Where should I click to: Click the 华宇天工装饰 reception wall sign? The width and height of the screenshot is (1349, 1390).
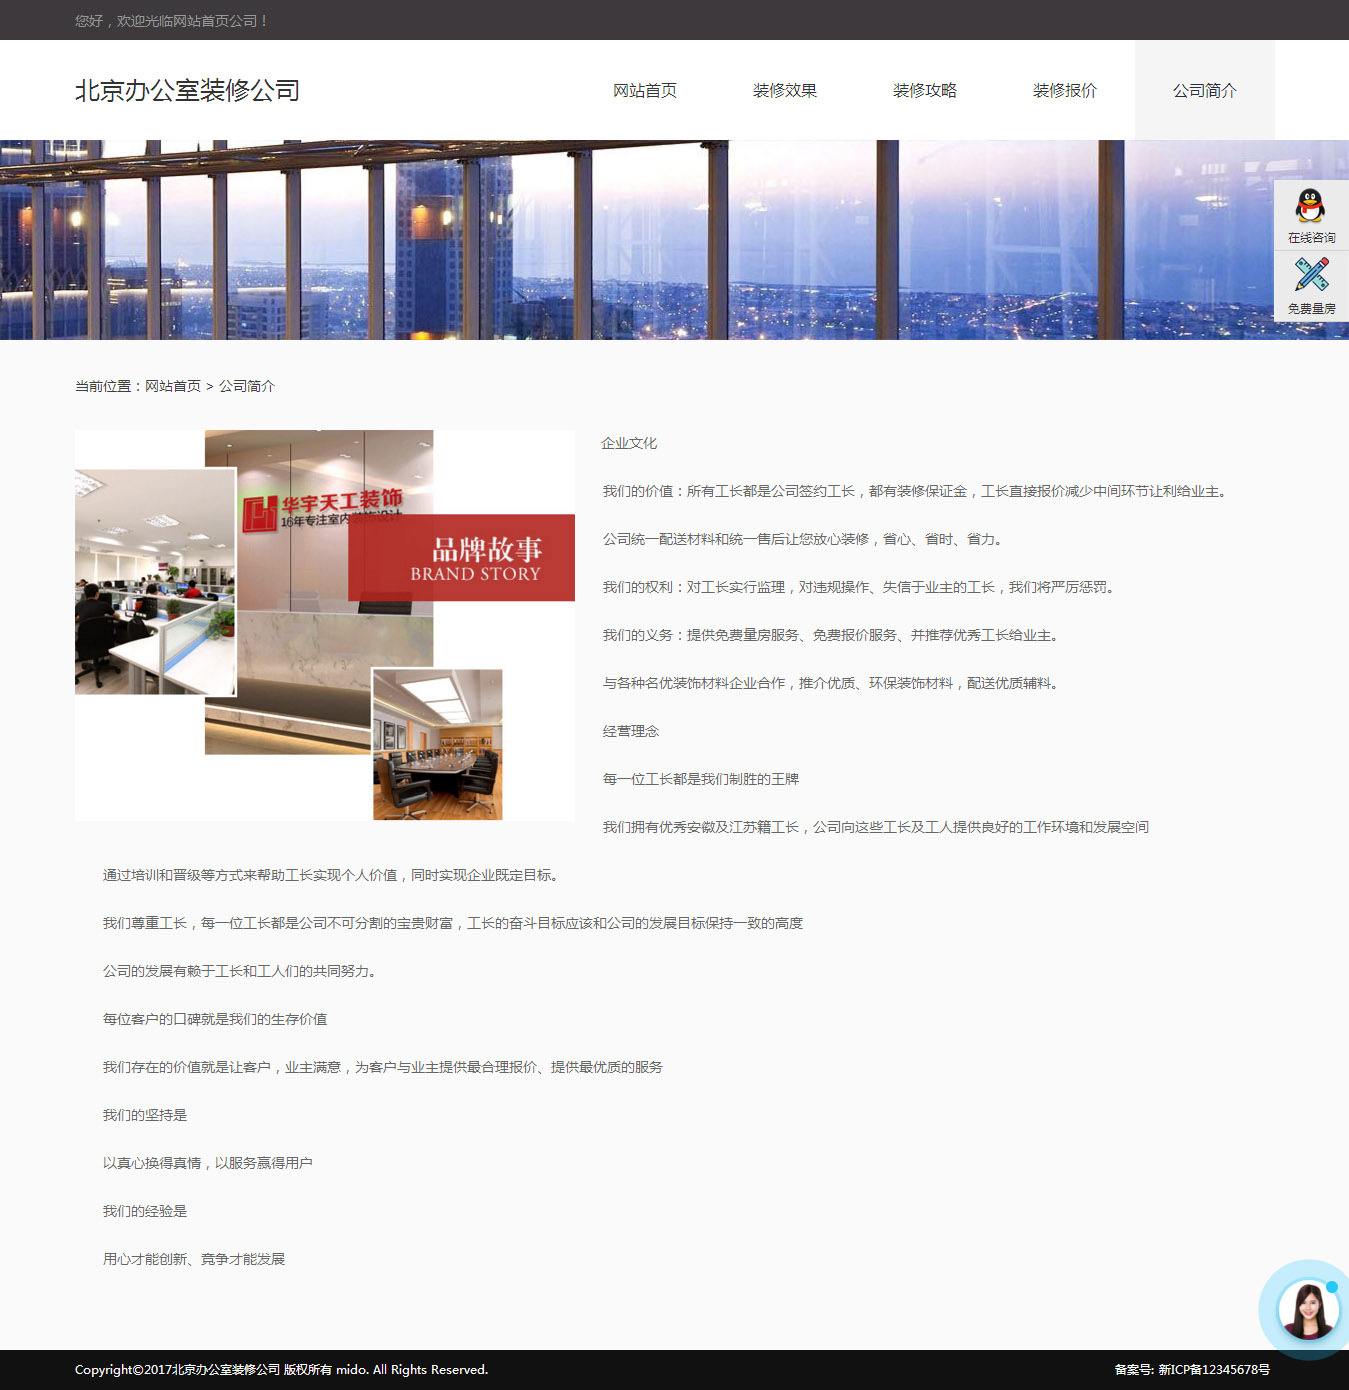322,503
